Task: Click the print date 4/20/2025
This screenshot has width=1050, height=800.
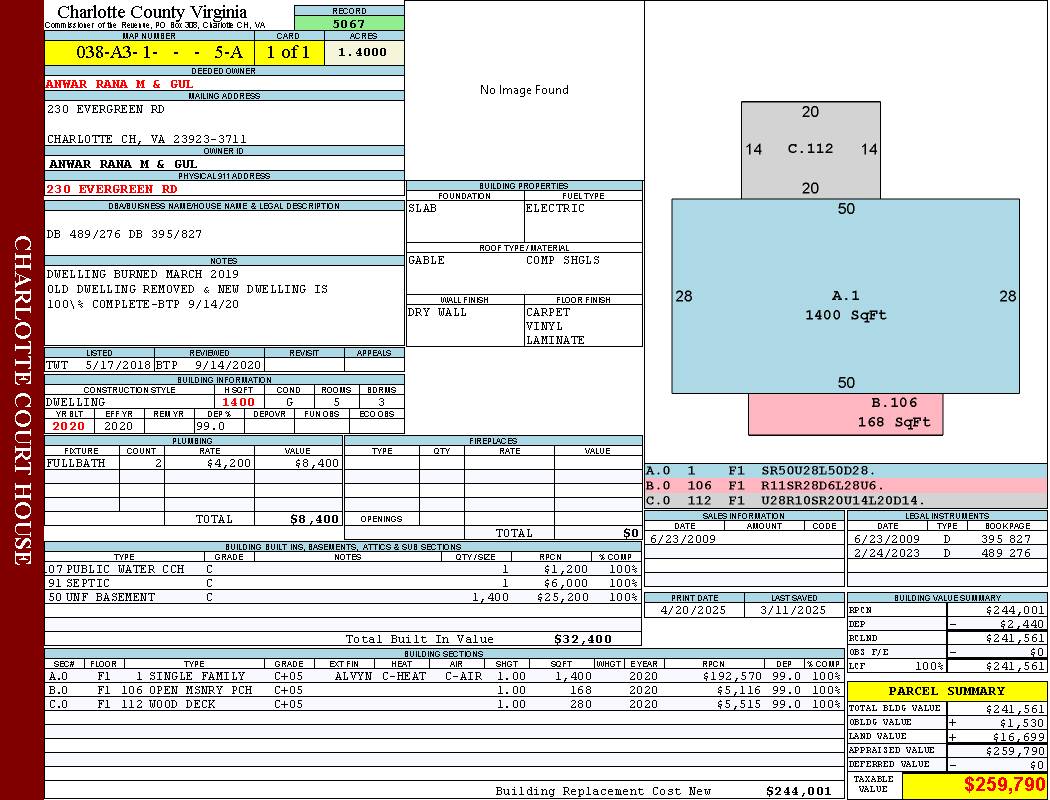Action: pyautogui.click(x=695, y=610)
